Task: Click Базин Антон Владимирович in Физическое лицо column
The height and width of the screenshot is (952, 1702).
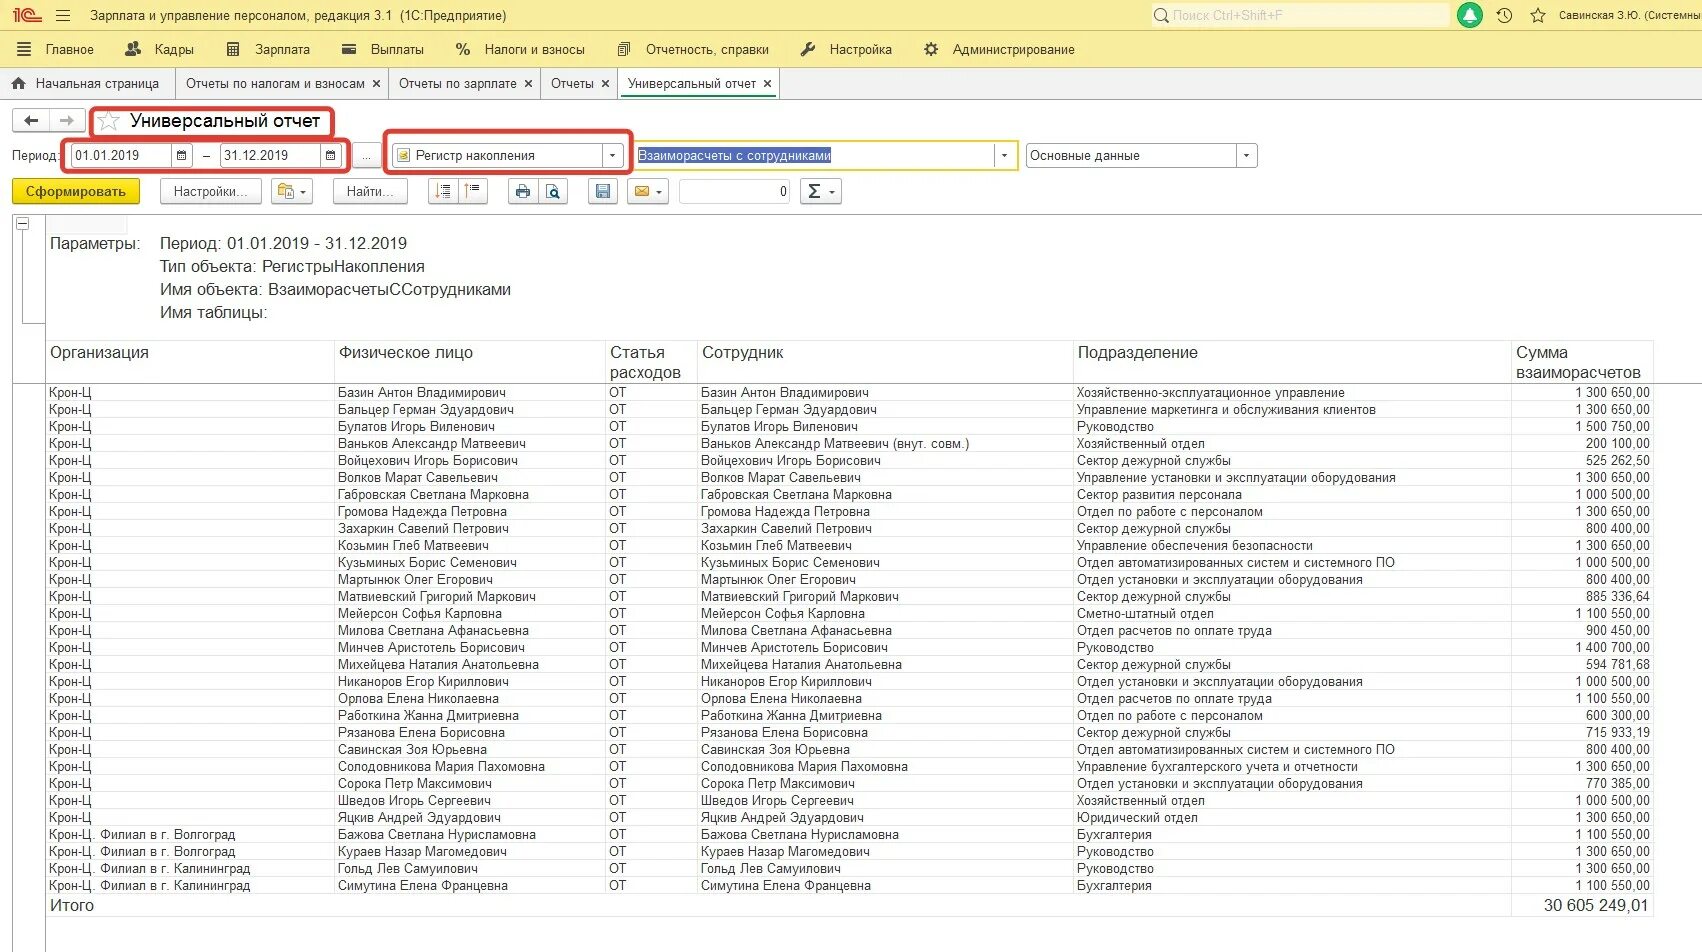Action: coord(421,393)
